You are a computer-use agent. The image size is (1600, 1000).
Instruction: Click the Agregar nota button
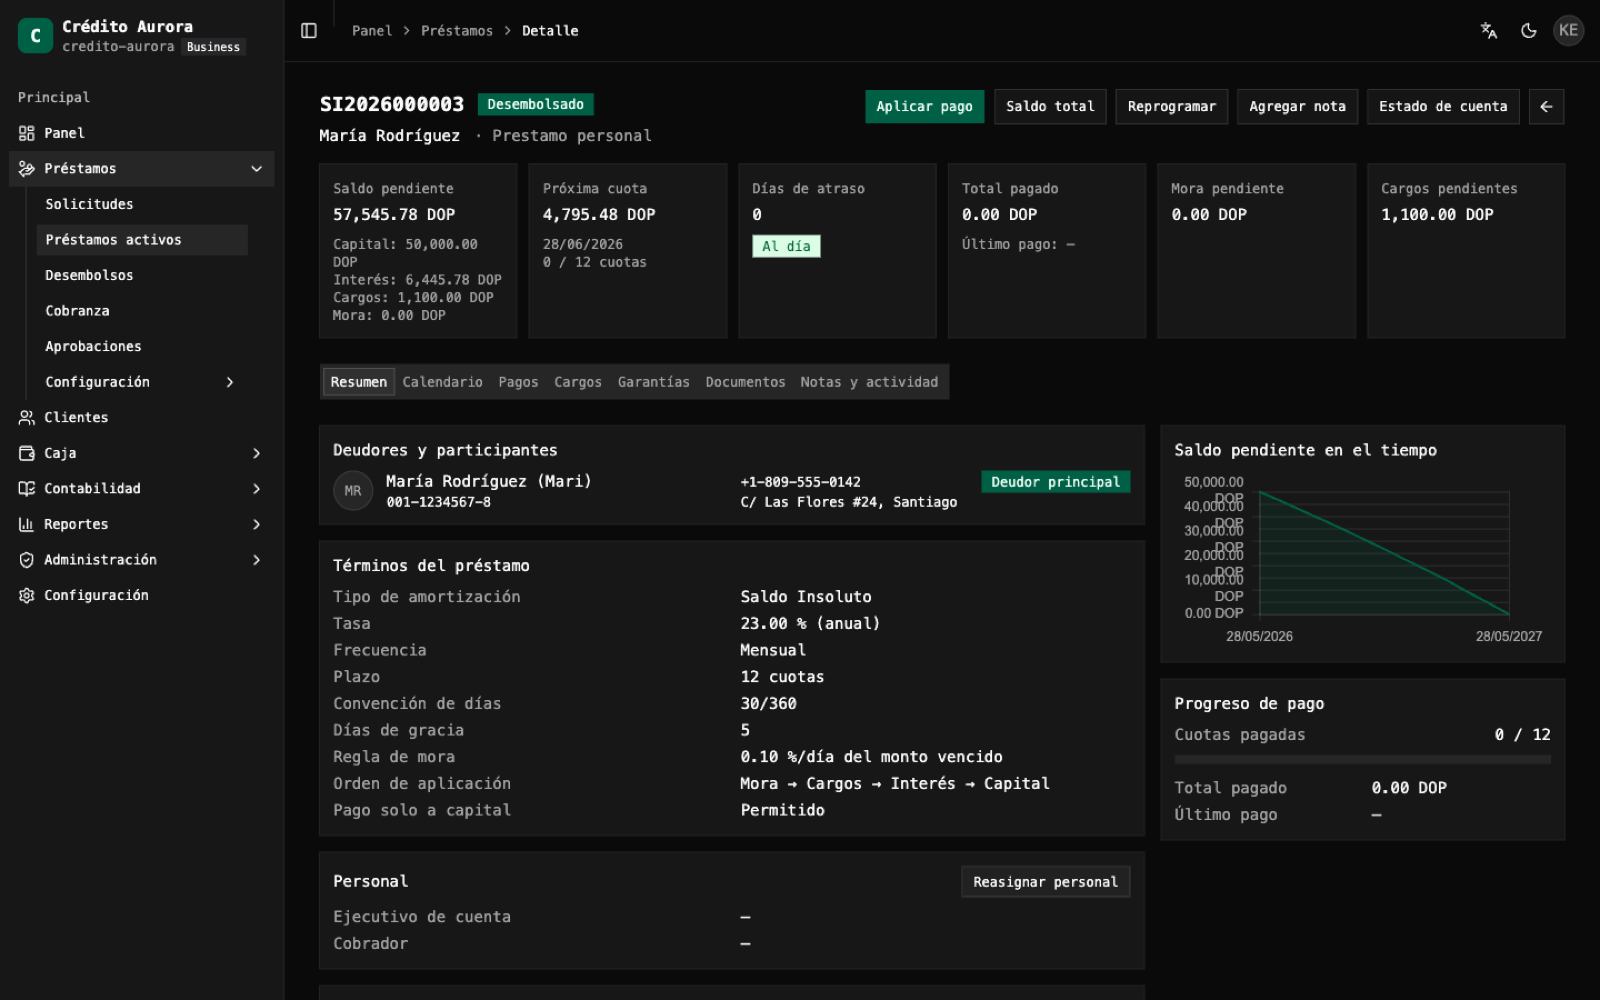click(1297, 107)
